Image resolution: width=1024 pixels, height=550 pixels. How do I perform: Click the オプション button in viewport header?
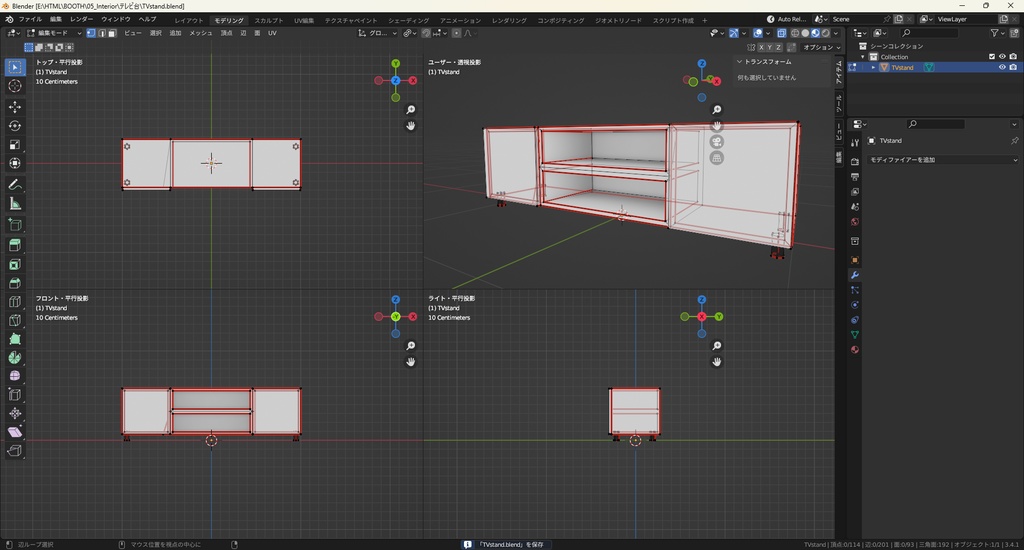(x=818, y=47)
